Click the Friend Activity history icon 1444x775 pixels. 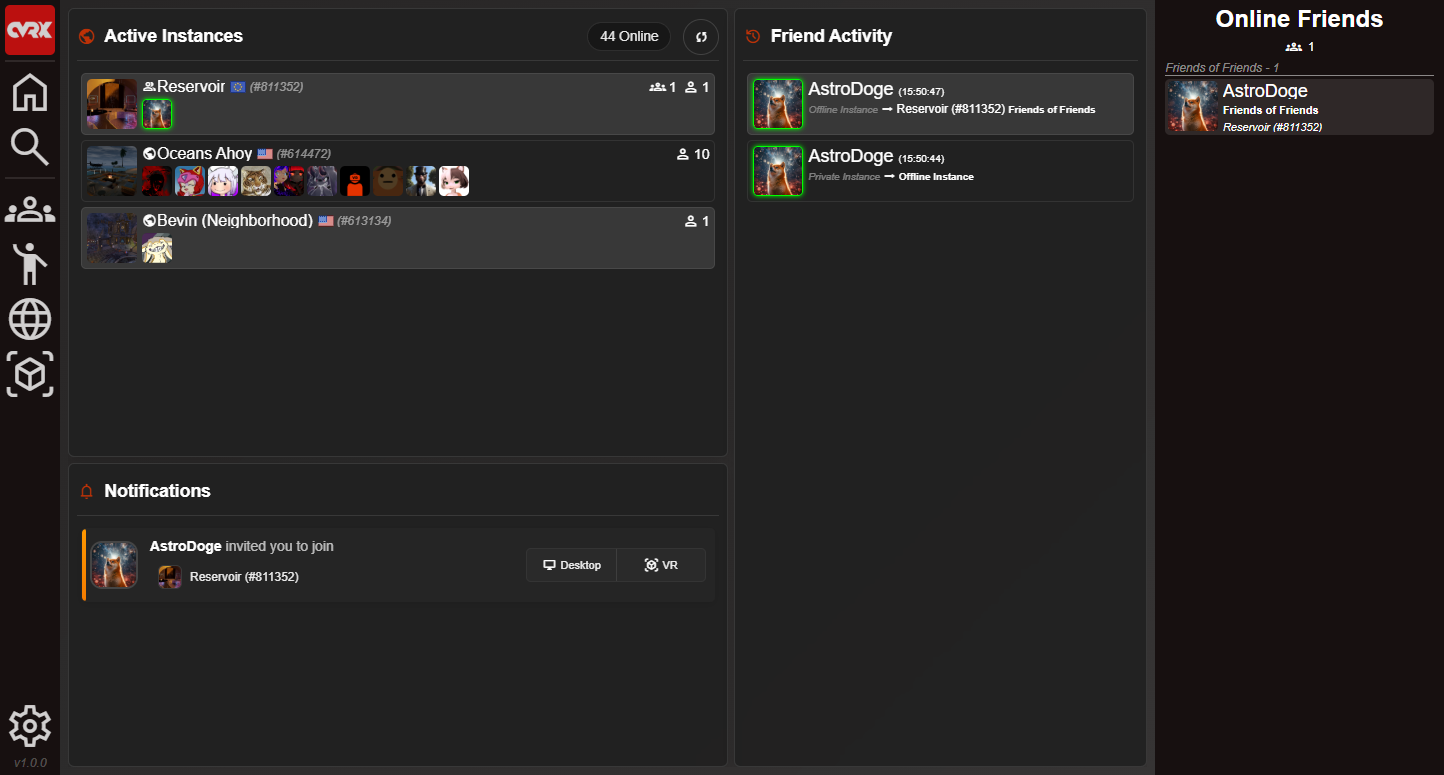pos(753,37)
